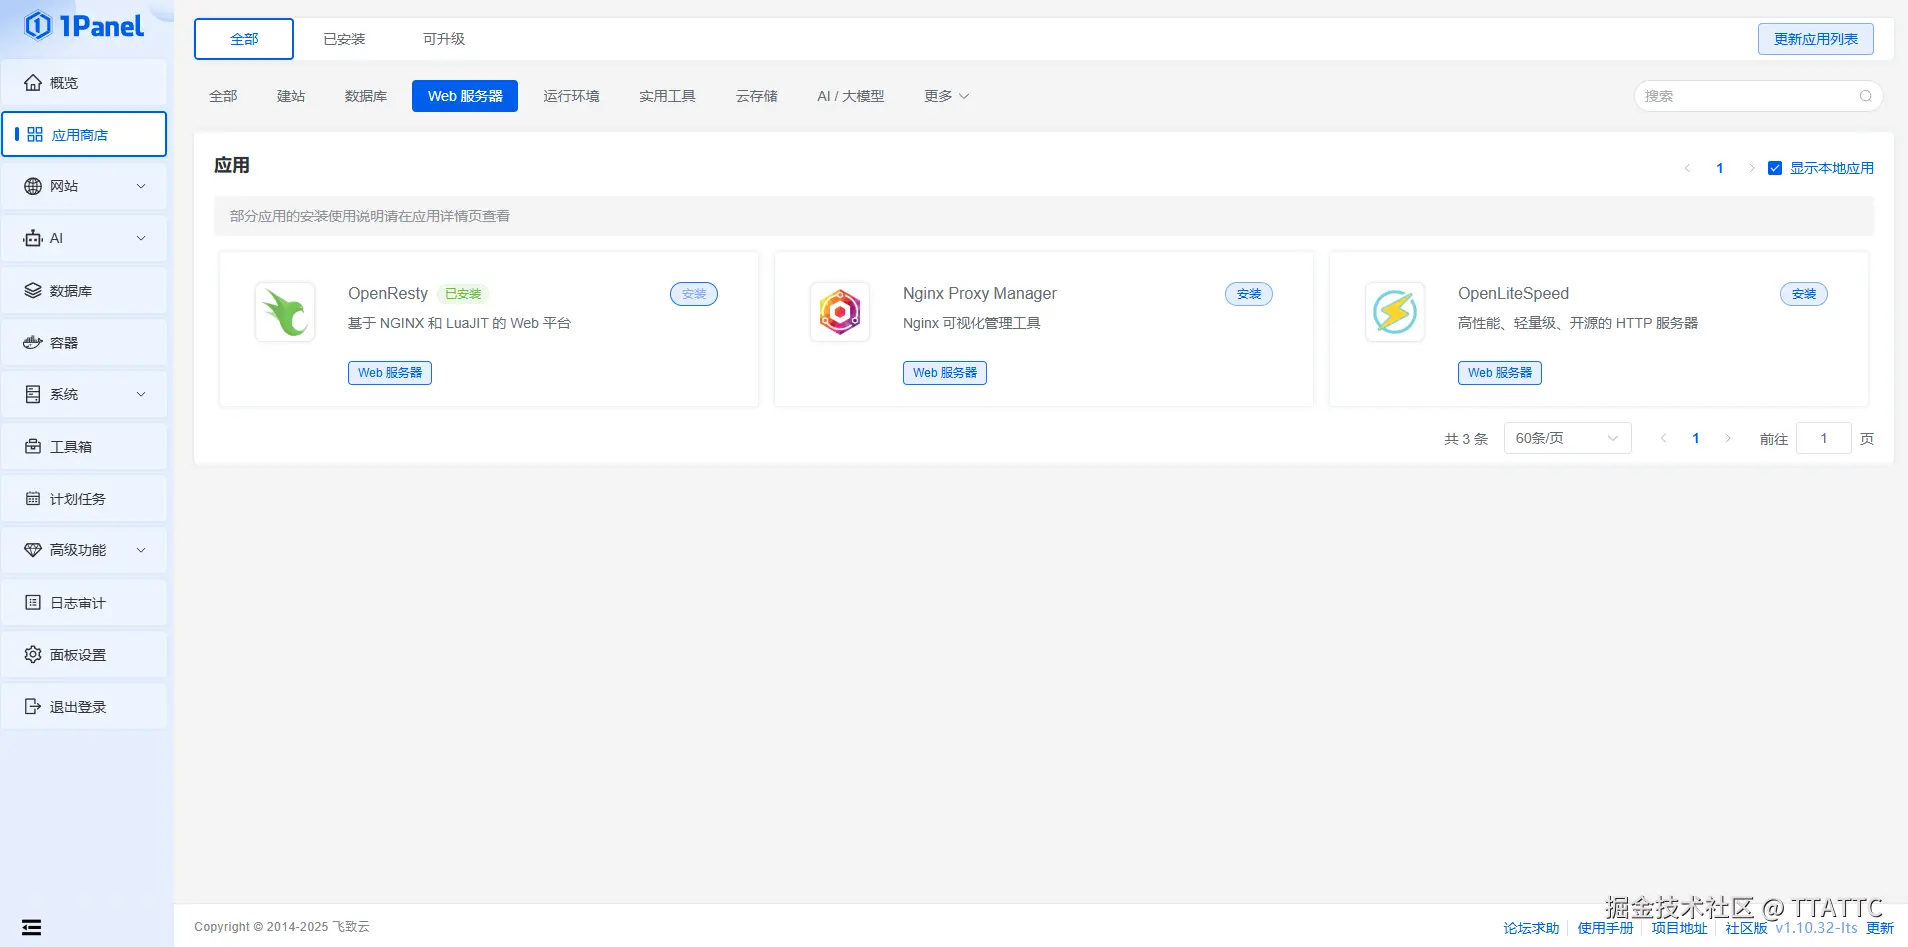
Task: Go to previous page using top pager arrow
Action: coord(1688,168)
